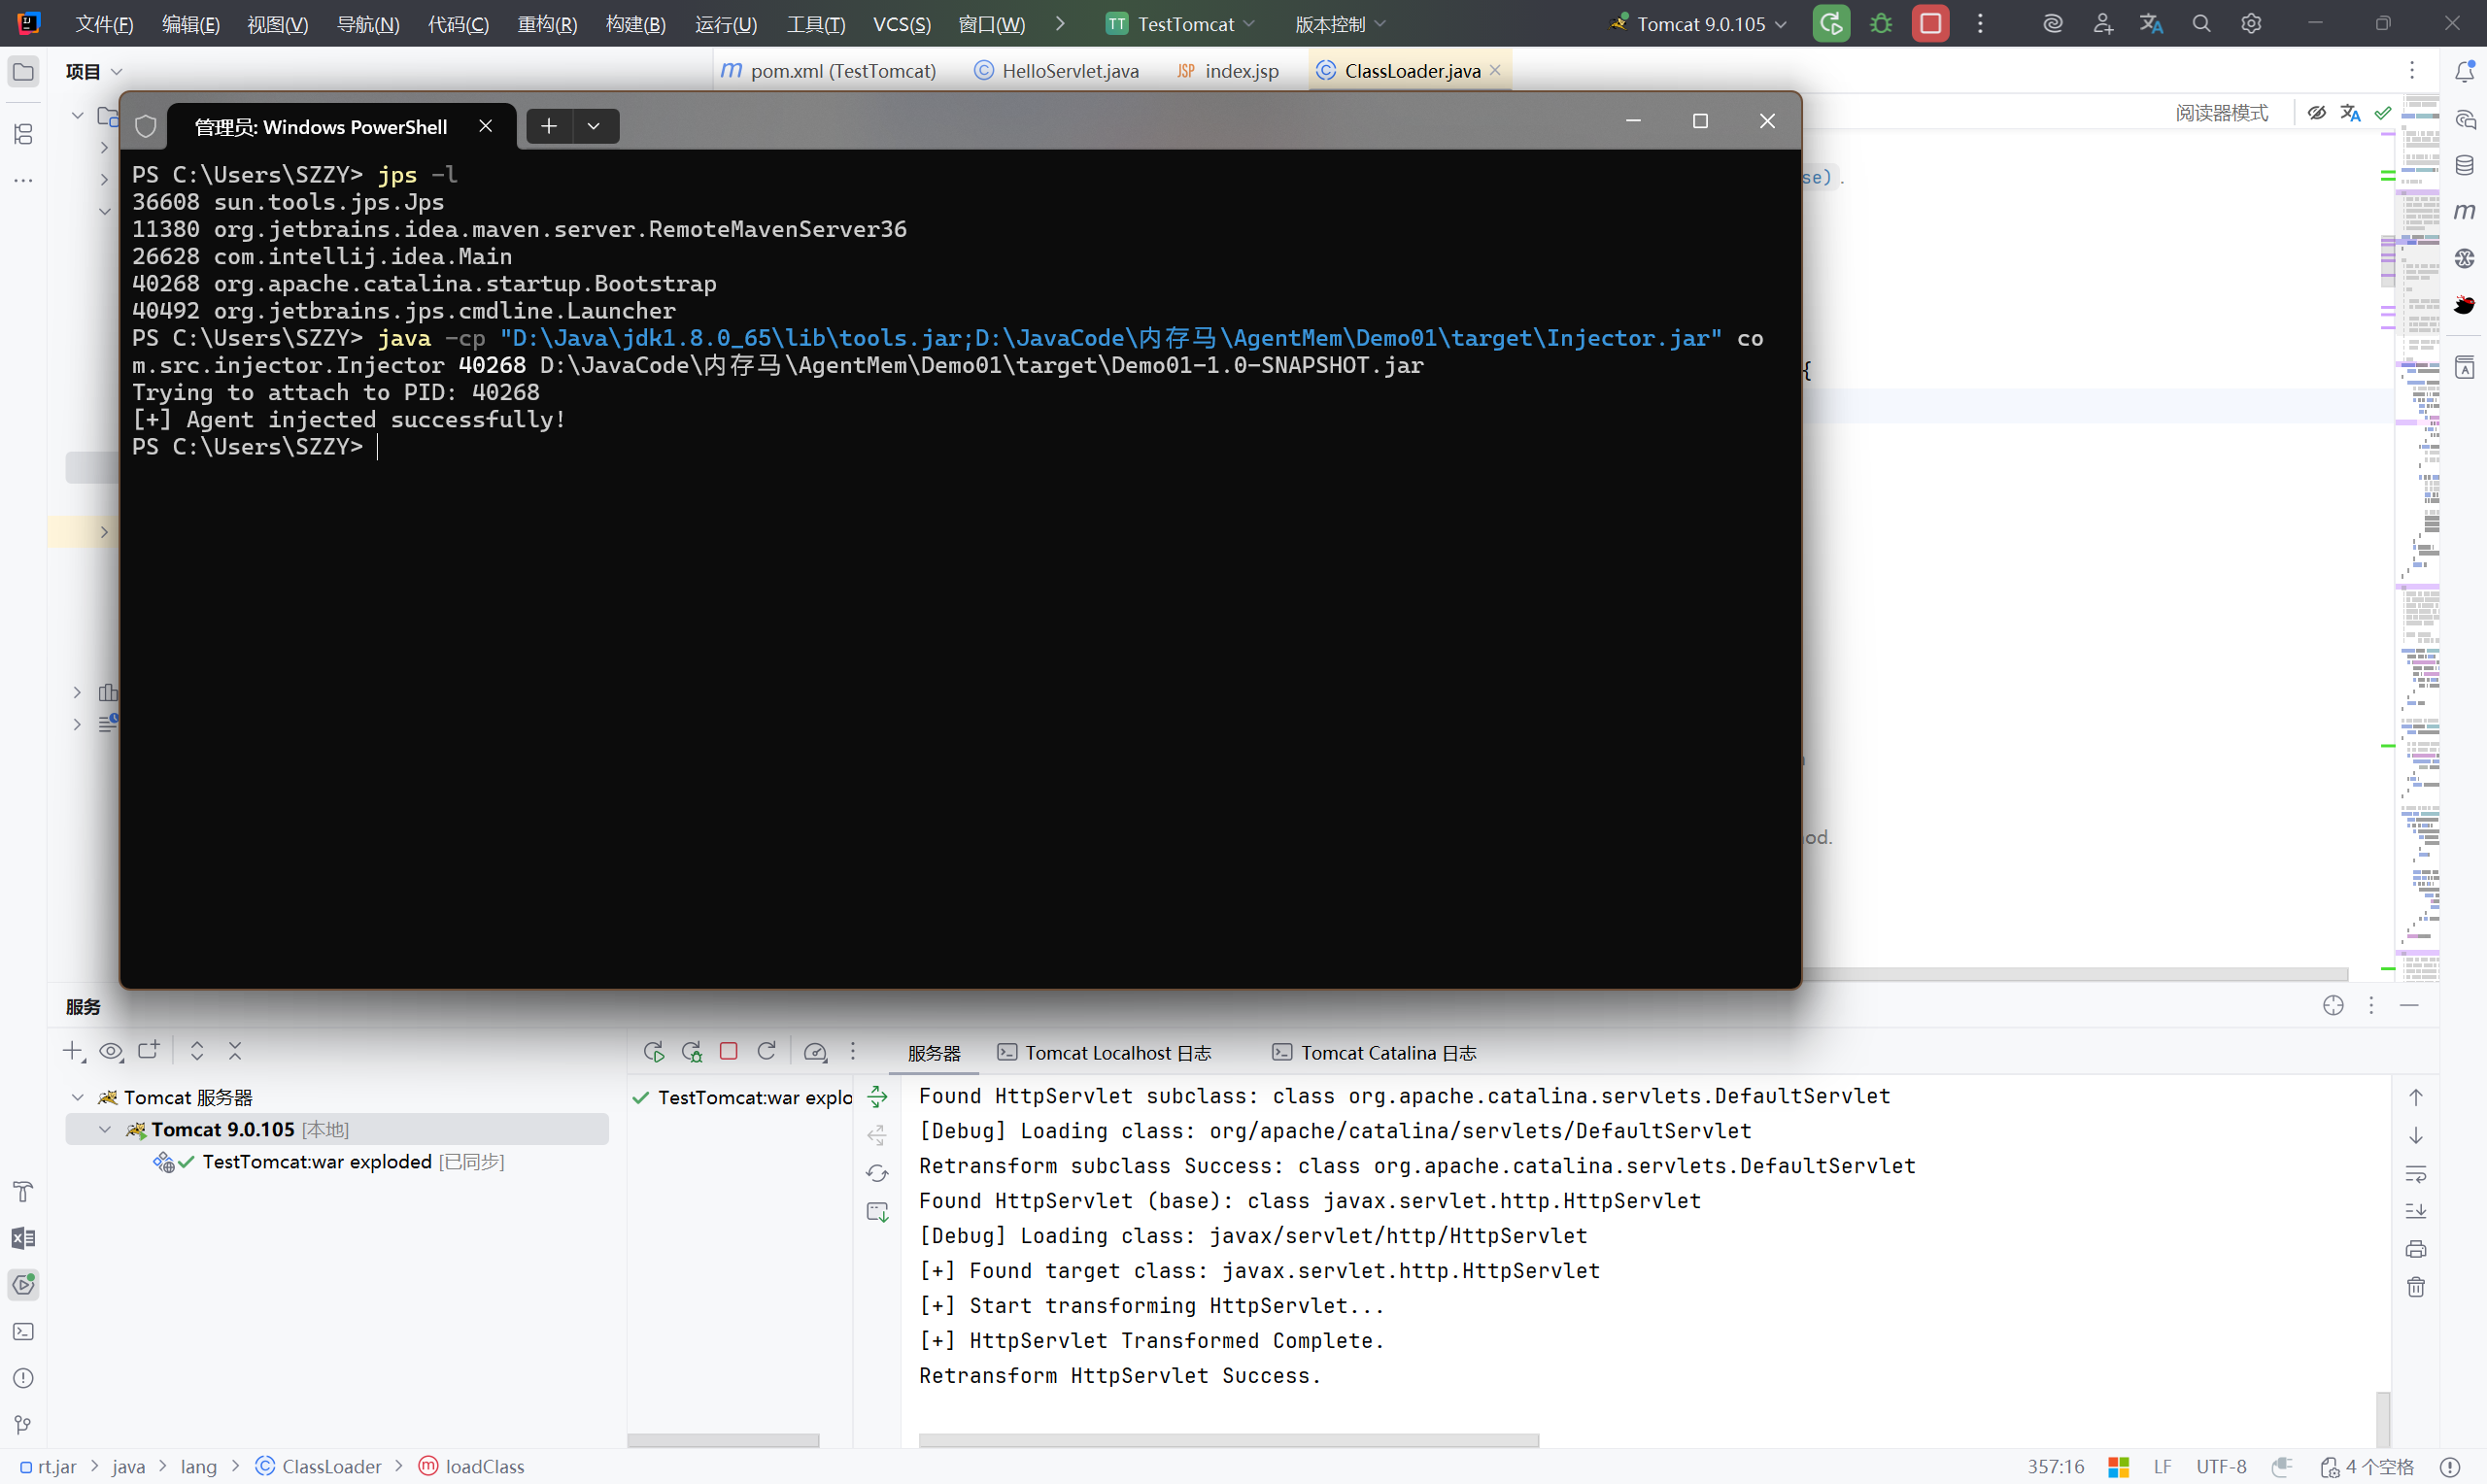Toggle scroll to end of console
This screenshot has height=1484, width=2487.
pyautogui.click(x=2416, y=1211)
